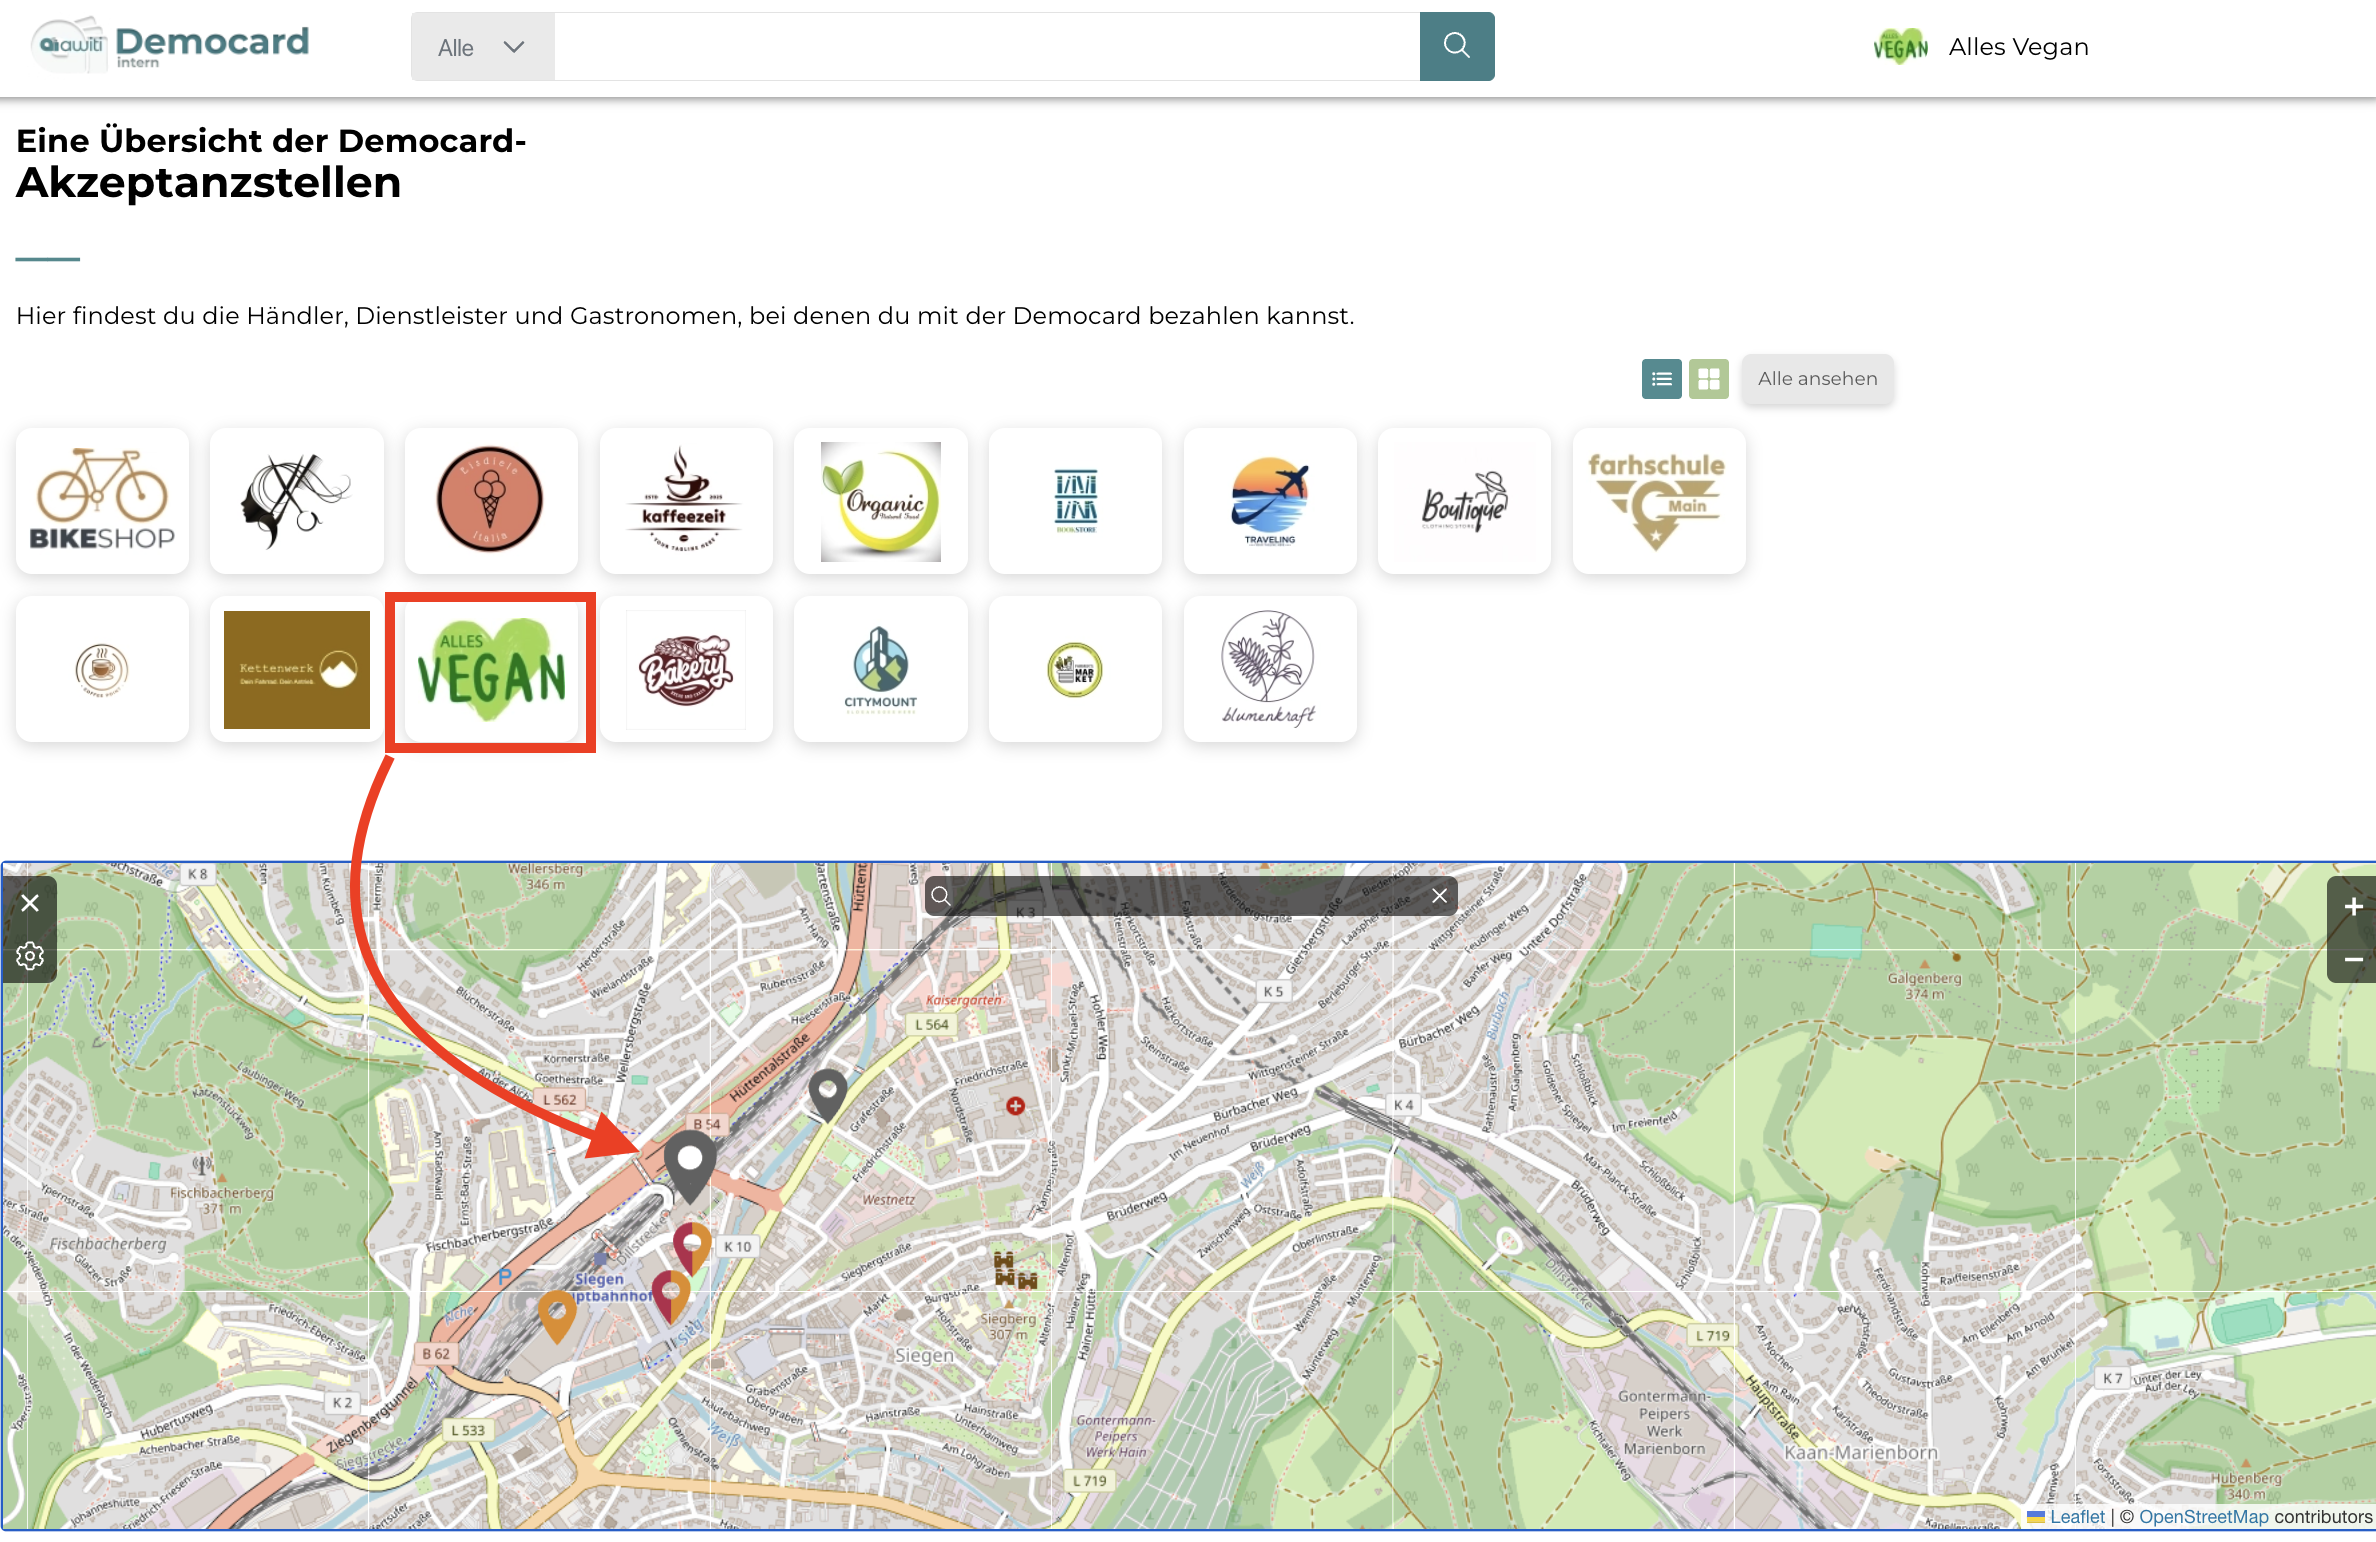The width and height of the screenshot is (2376, 1542).
Task: Open the Alle category dropdown
Action: 482,47
